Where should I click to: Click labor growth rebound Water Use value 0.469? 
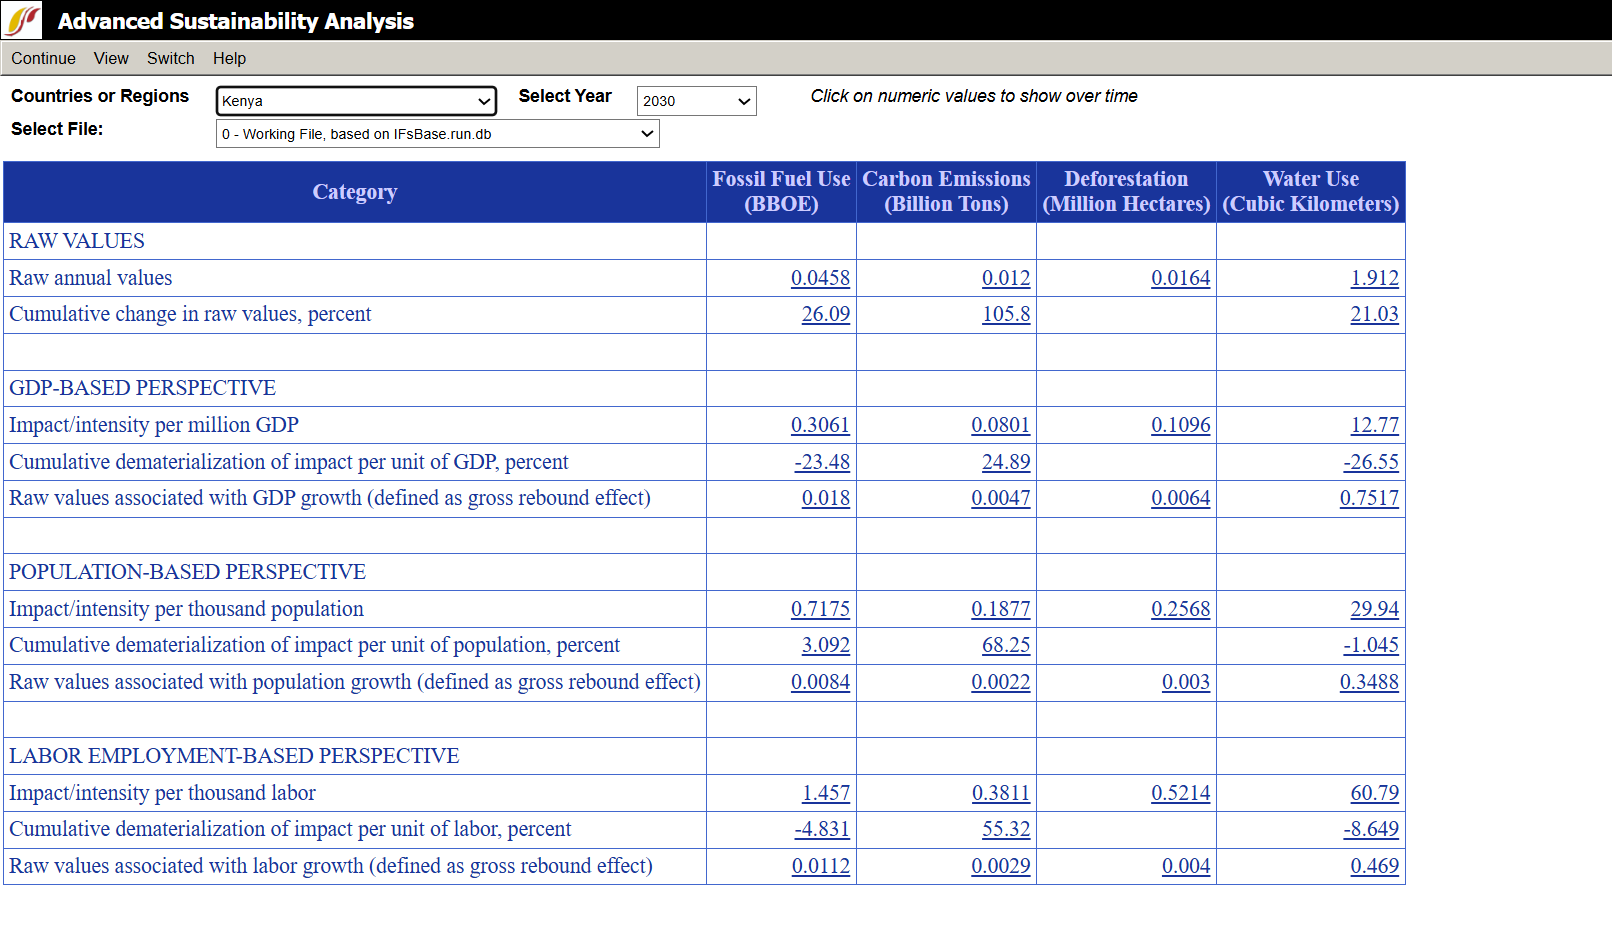(x=1374, y=866)
